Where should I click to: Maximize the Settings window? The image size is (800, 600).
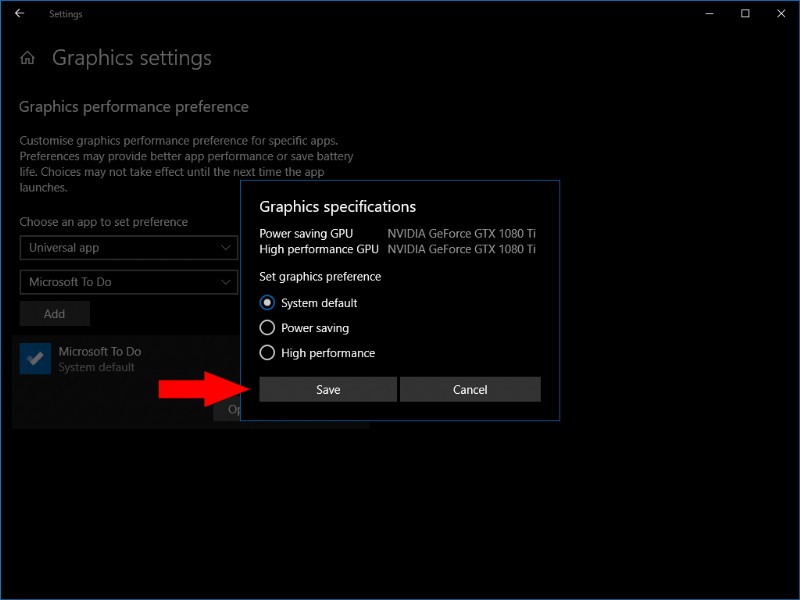(x=744, y=14)
